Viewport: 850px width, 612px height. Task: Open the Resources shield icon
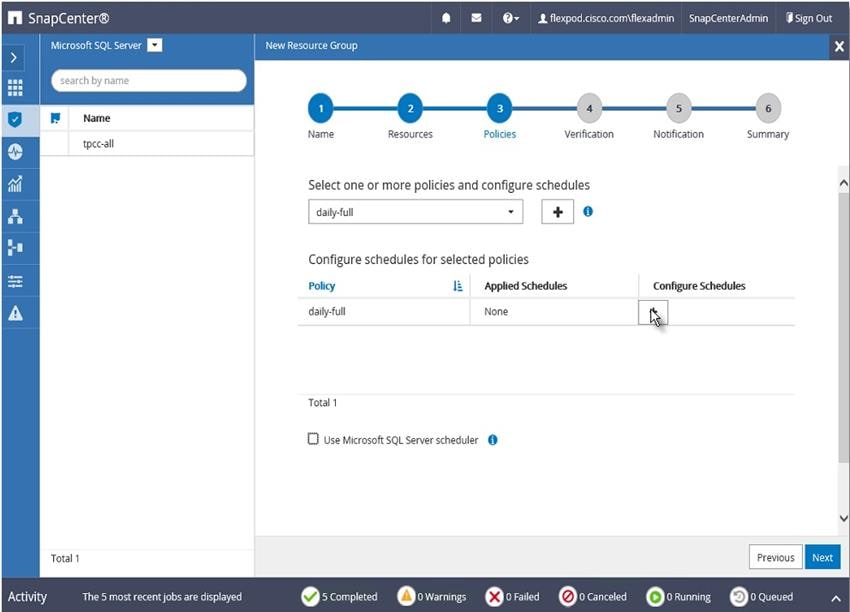15,119
